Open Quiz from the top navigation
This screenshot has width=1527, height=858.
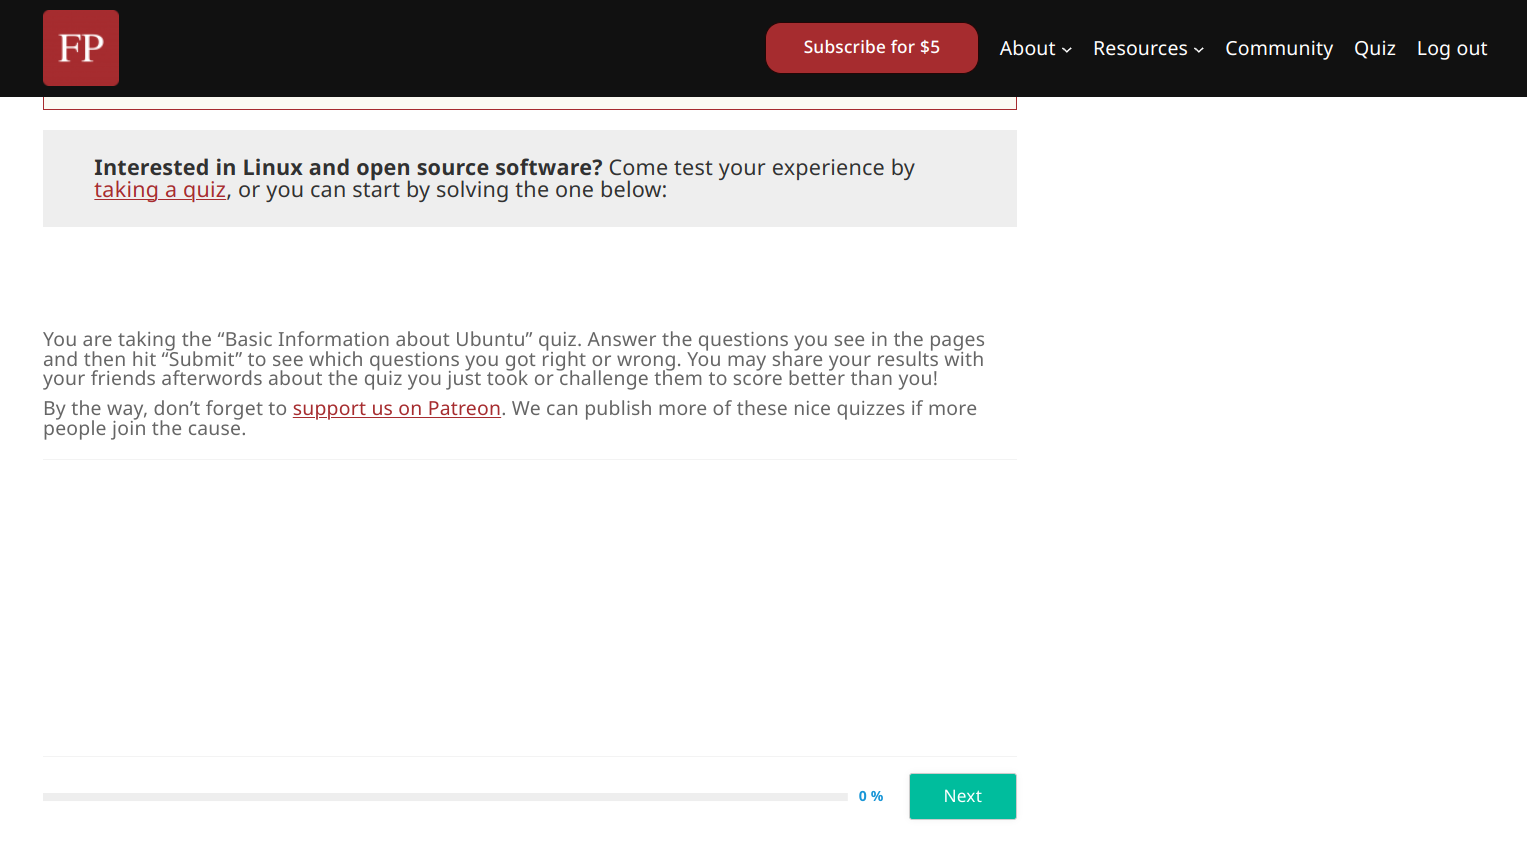pyautogui.click(x=1374, y=48)
